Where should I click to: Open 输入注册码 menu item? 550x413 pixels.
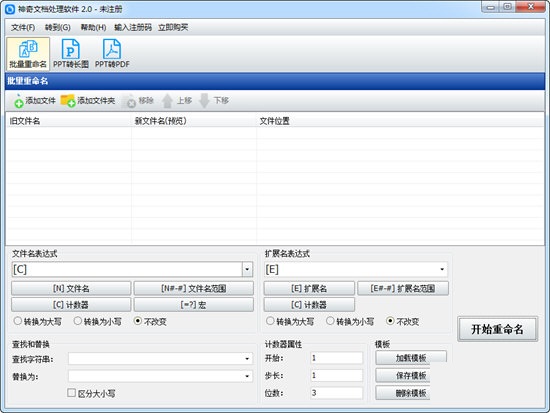(x=133, y=27)
